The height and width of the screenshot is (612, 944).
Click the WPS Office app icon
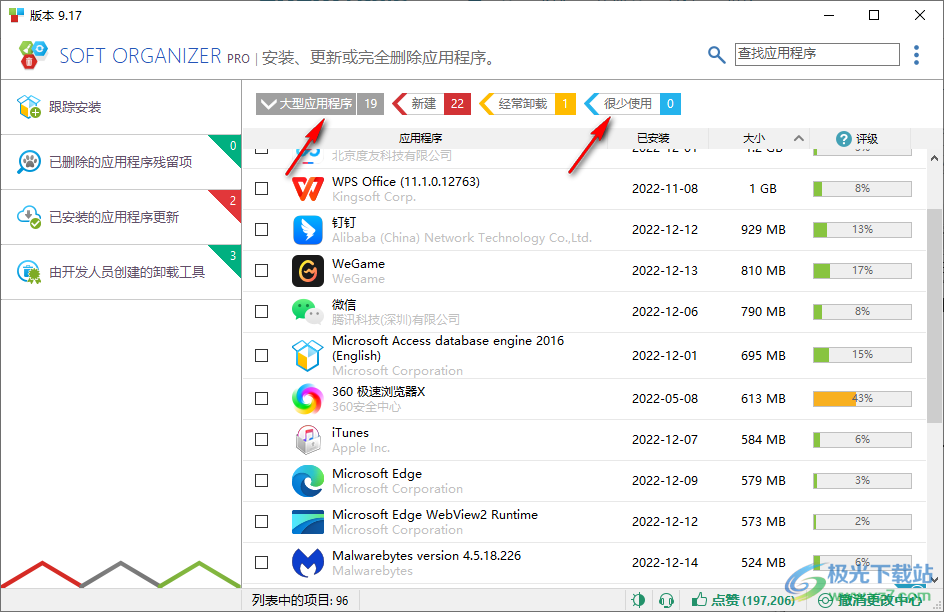(308, 188)
